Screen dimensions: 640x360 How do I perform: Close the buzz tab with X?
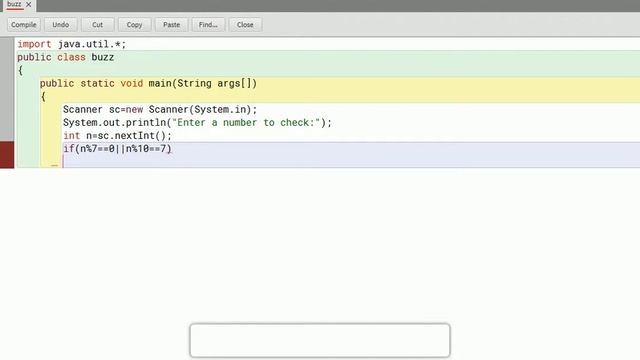(x=29, y=4)
